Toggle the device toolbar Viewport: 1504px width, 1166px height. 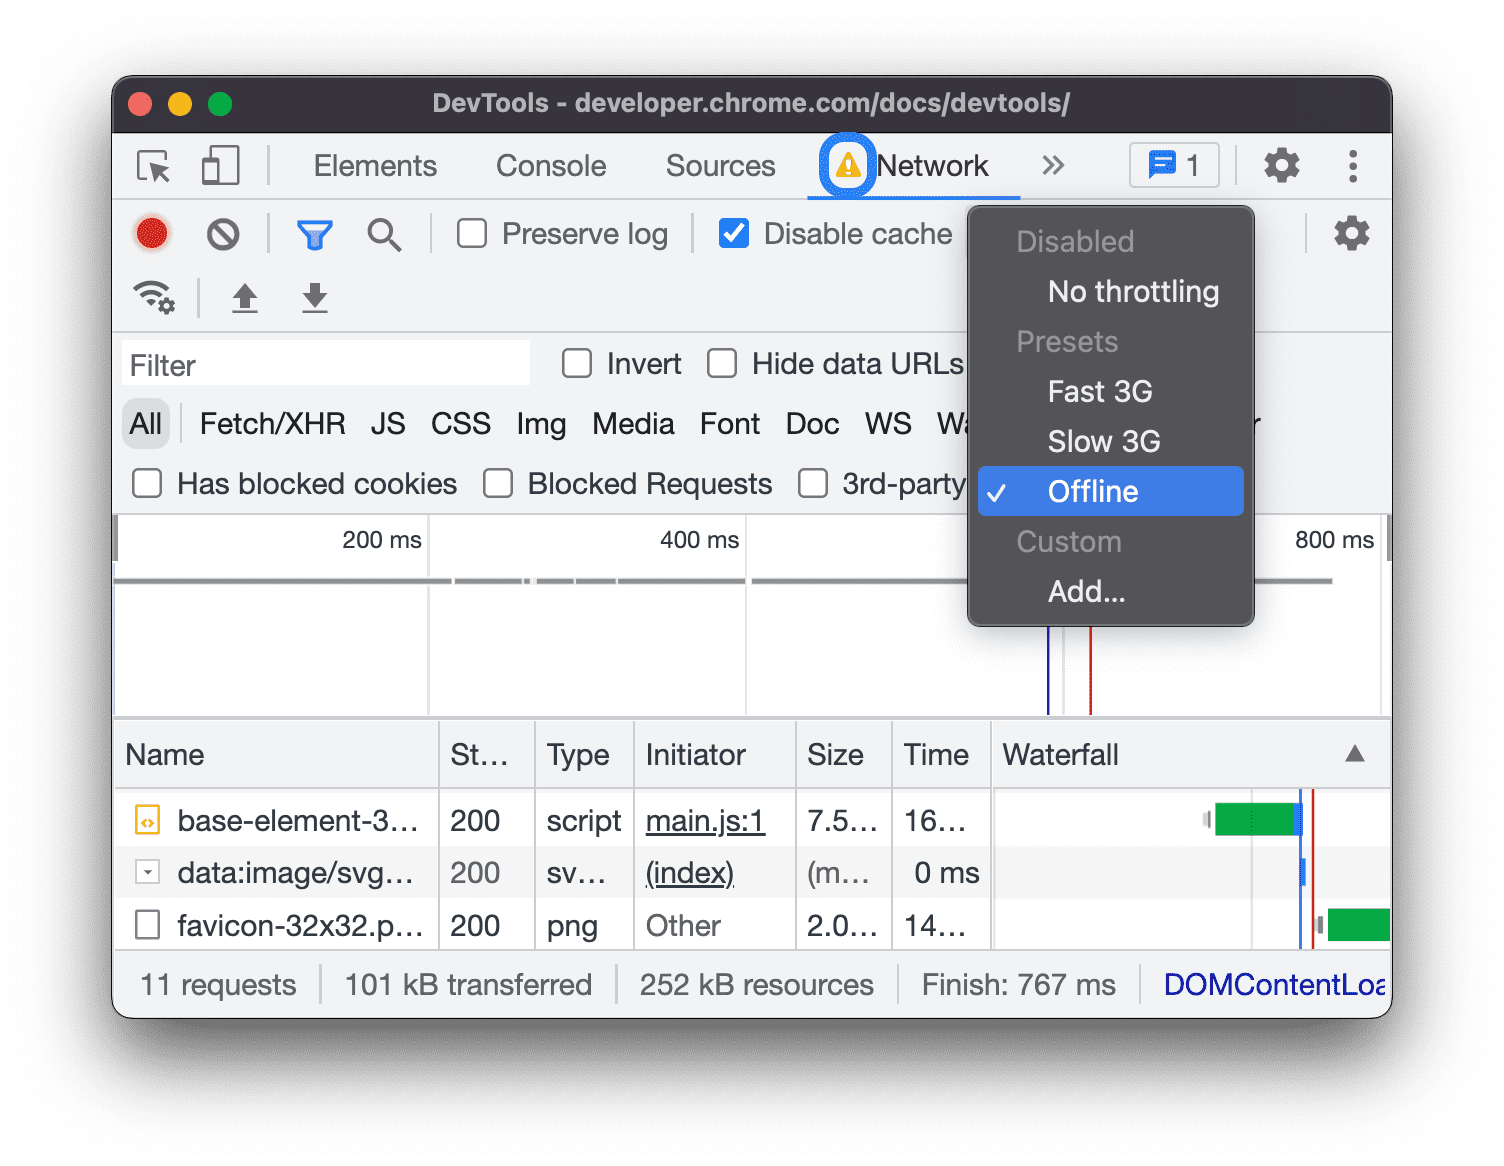click(x=220, y=166)
